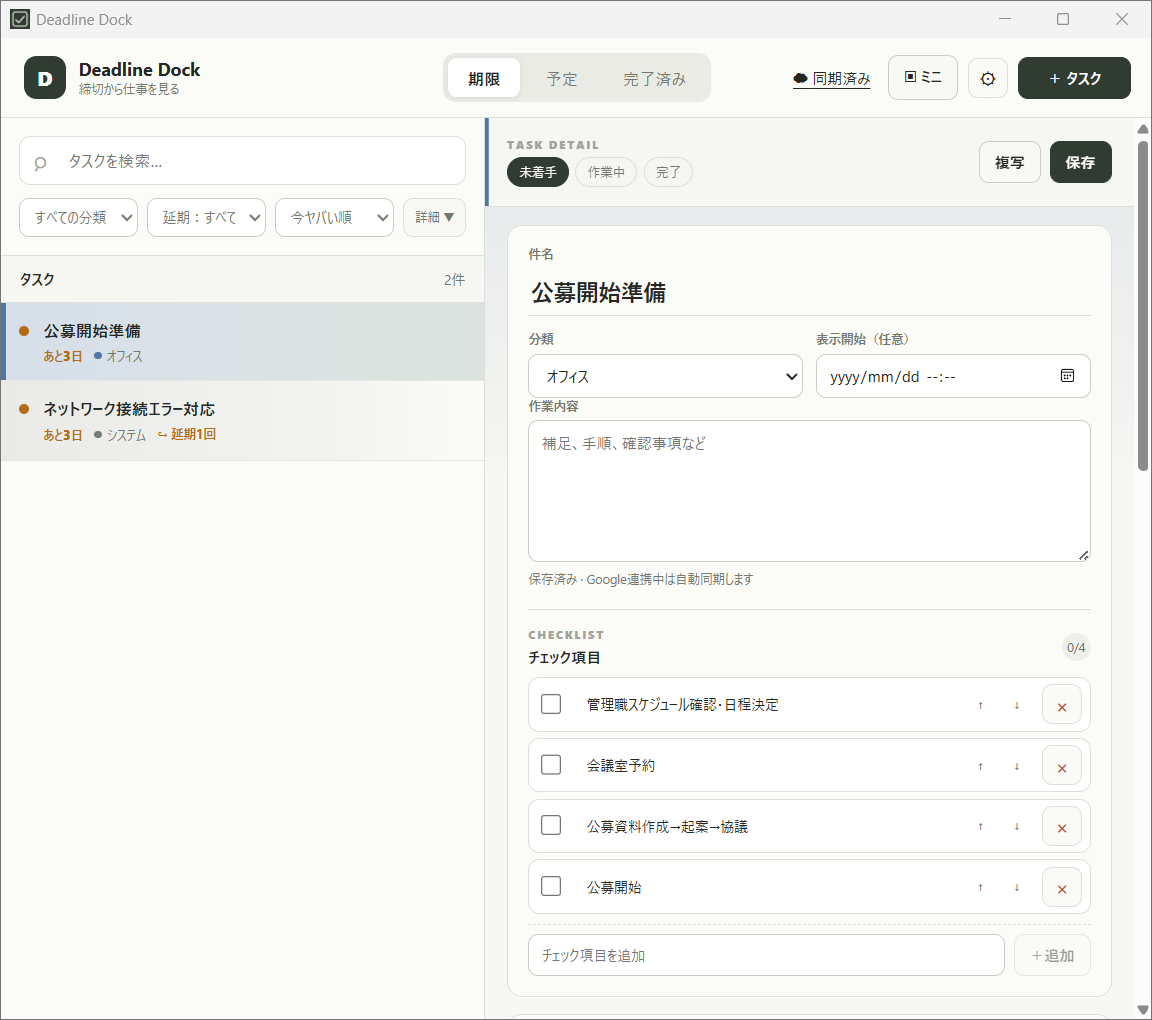Move 公募開始 checklist item up
The image size is (1152, 1020).
pyautogui.click(x=980, y=888)
